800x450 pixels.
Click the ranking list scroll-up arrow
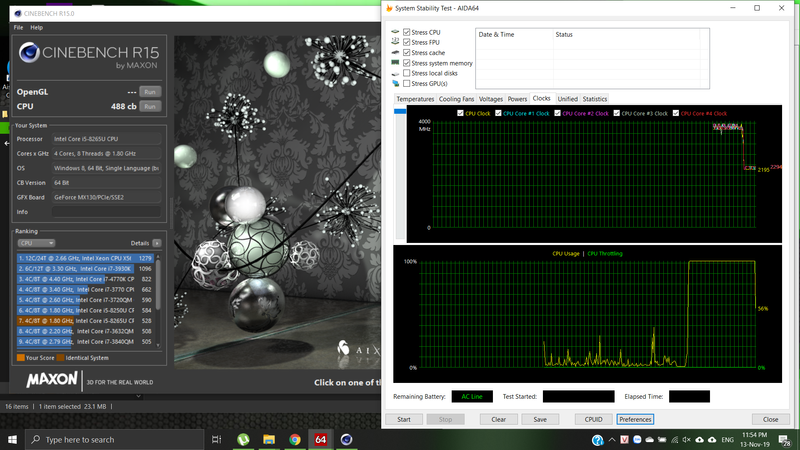tap(158, 256)
